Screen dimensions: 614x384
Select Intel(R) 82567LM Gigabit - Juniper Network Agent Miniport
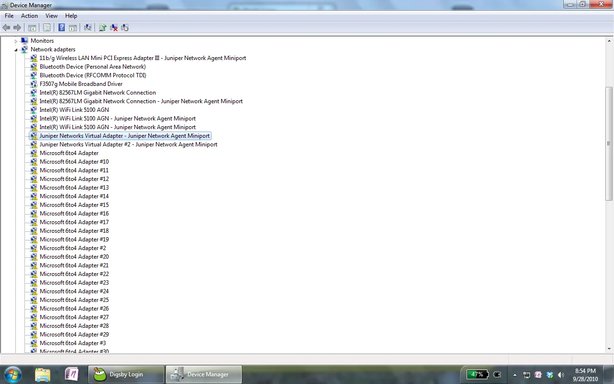(x=141, y=101)
